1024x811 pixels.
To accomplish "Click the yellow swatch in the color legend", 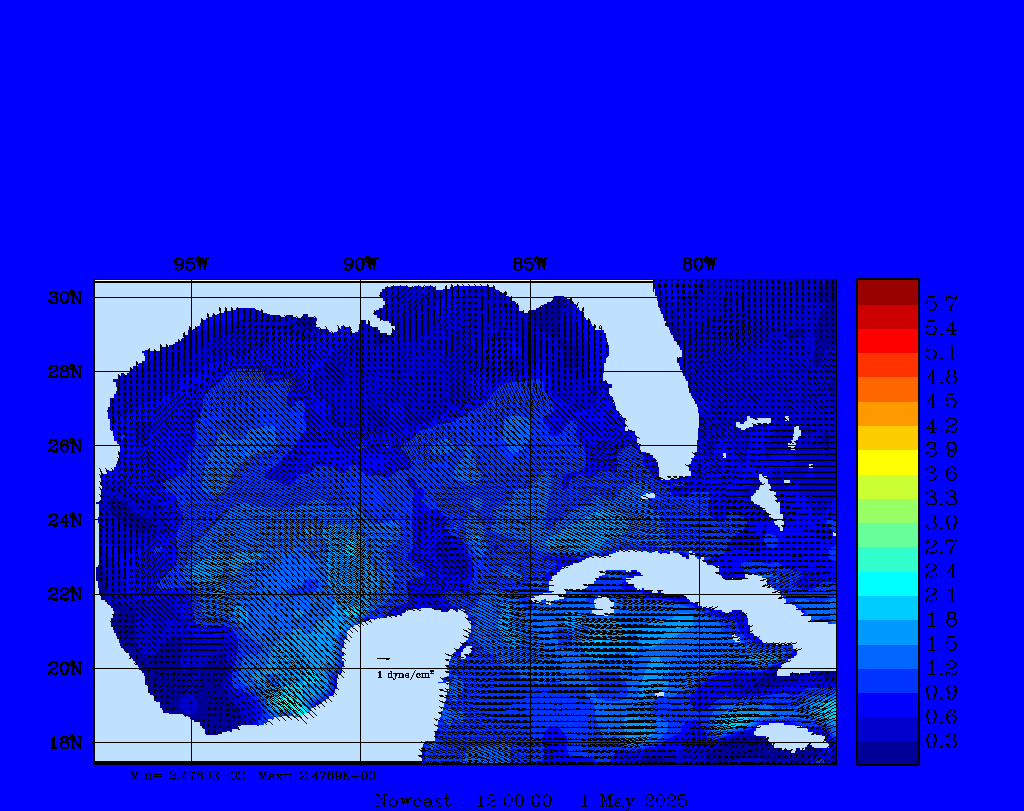I will pyautogui.click(x=887, y=462).
